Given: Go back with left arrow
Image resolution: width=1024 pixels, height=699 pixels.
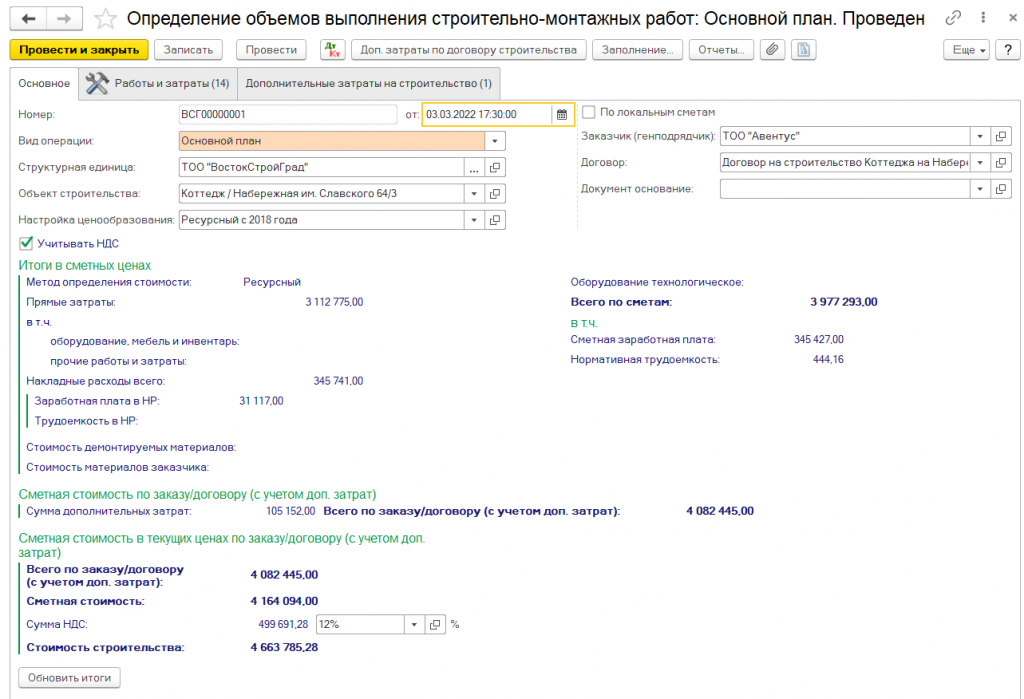Looking at the screenshot, I should (x=29, y=19).
